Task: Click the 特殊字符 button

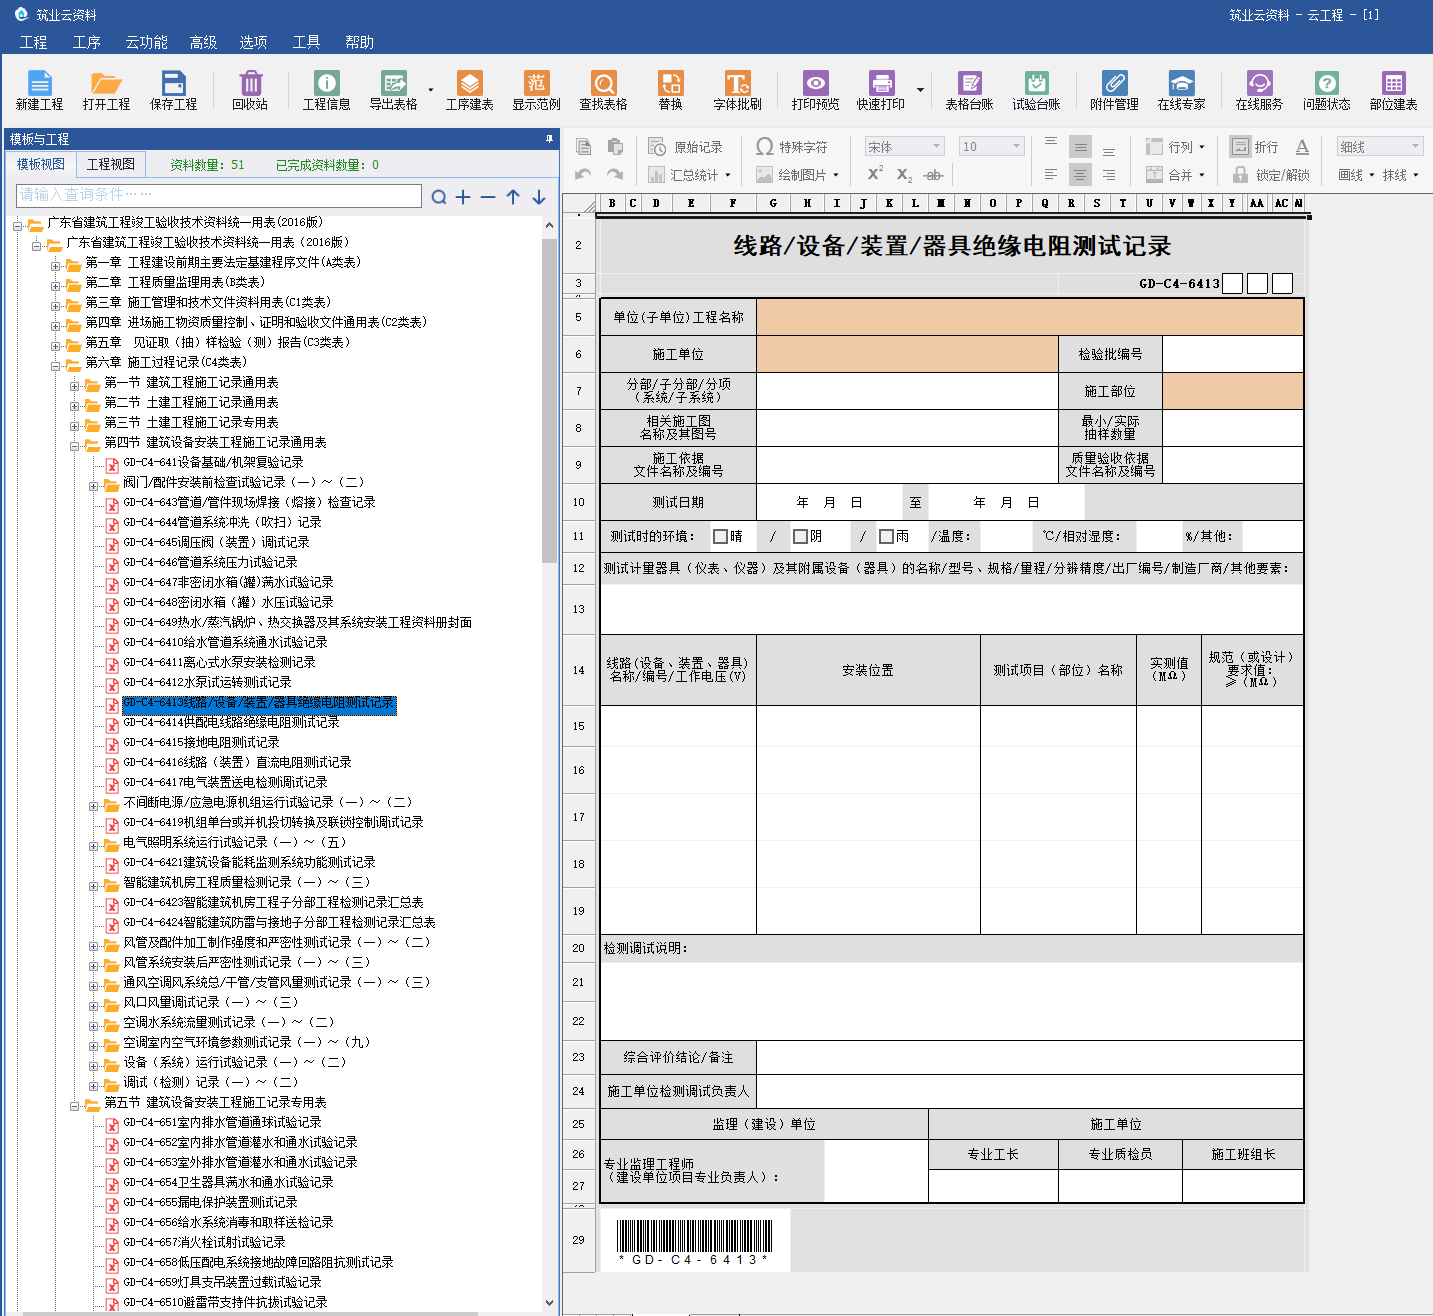Action: point(792,147)
